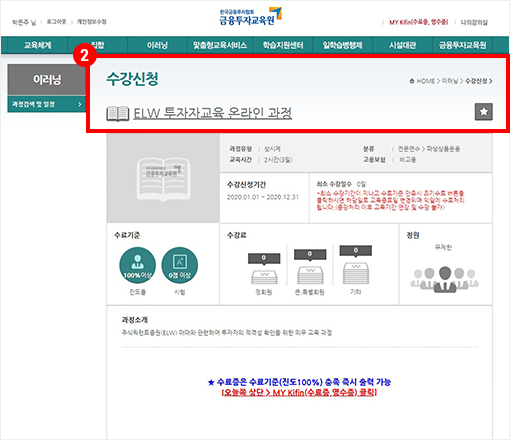Screen dimensions: 510x440
Task: Click the 수강신청 breadcrumb item
Action: coord(476,81)
